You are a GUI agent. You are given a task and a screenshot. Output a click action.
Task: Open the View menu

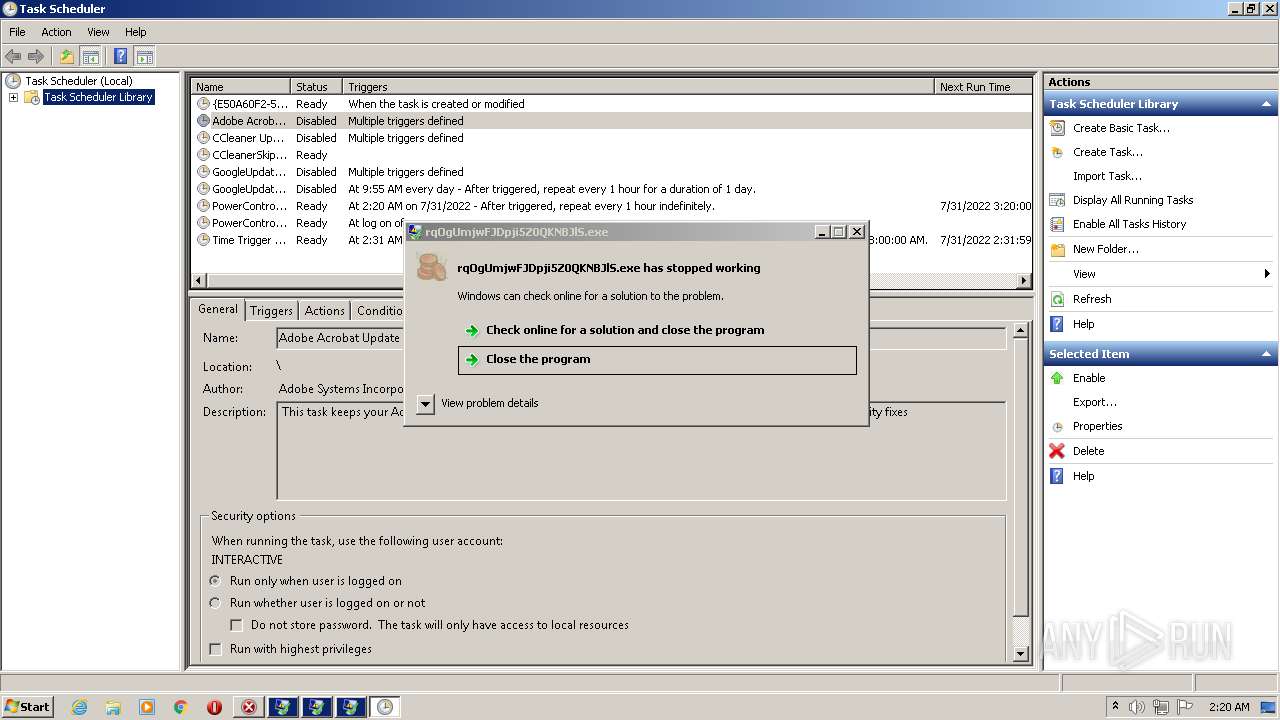[98, 32]
